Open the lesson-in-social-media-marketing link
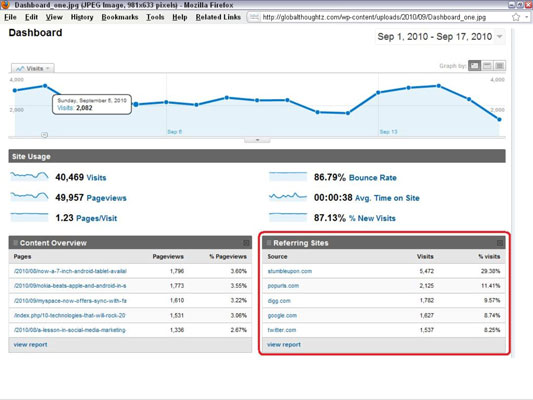Image resolution: width=533 pixels, height=400 pixels. coord(70,330)
